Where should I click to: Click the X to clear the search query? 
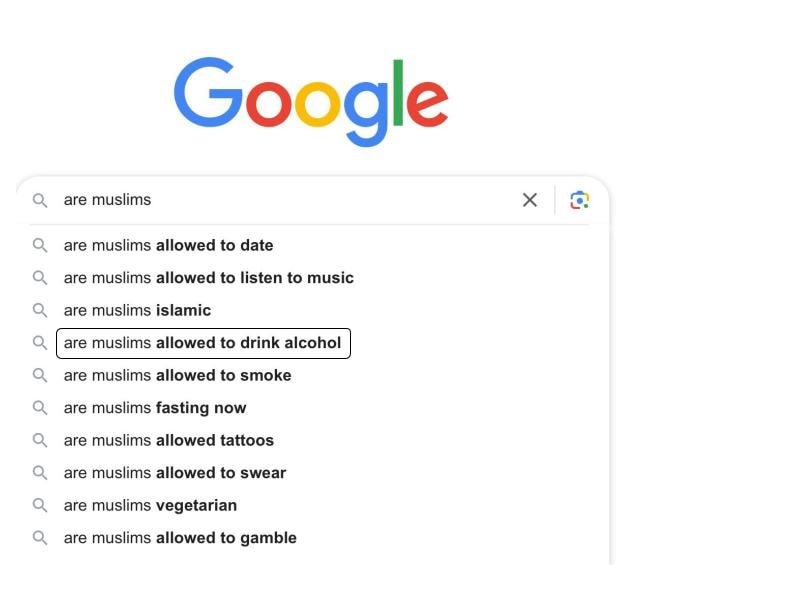530,200
